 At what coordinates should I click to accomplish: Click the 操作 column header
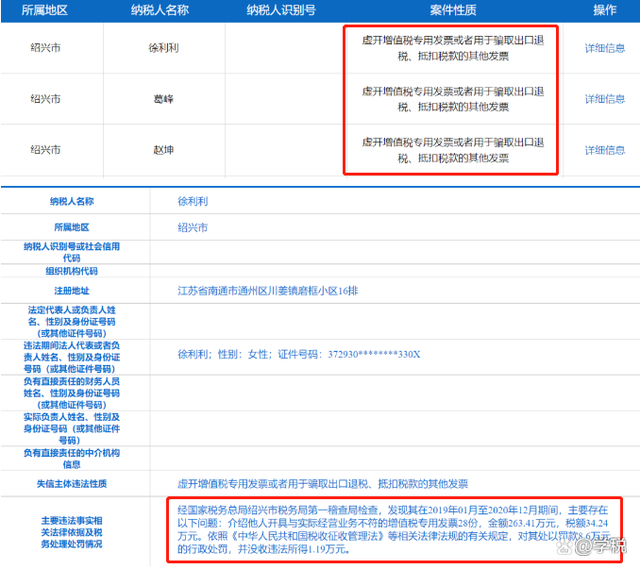604,10
